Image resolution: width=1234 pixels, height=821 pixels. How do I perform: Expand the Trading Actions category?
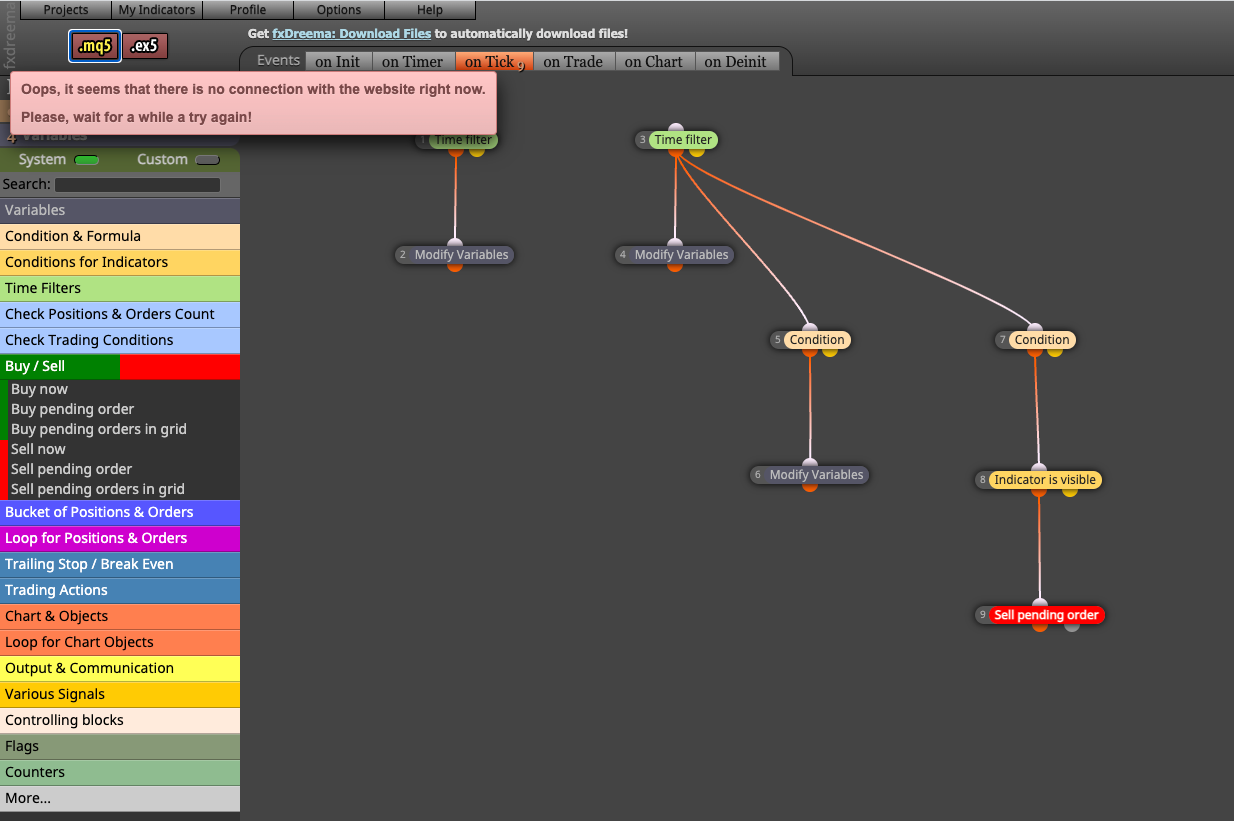pyautogui.click(x=120, y=590)
